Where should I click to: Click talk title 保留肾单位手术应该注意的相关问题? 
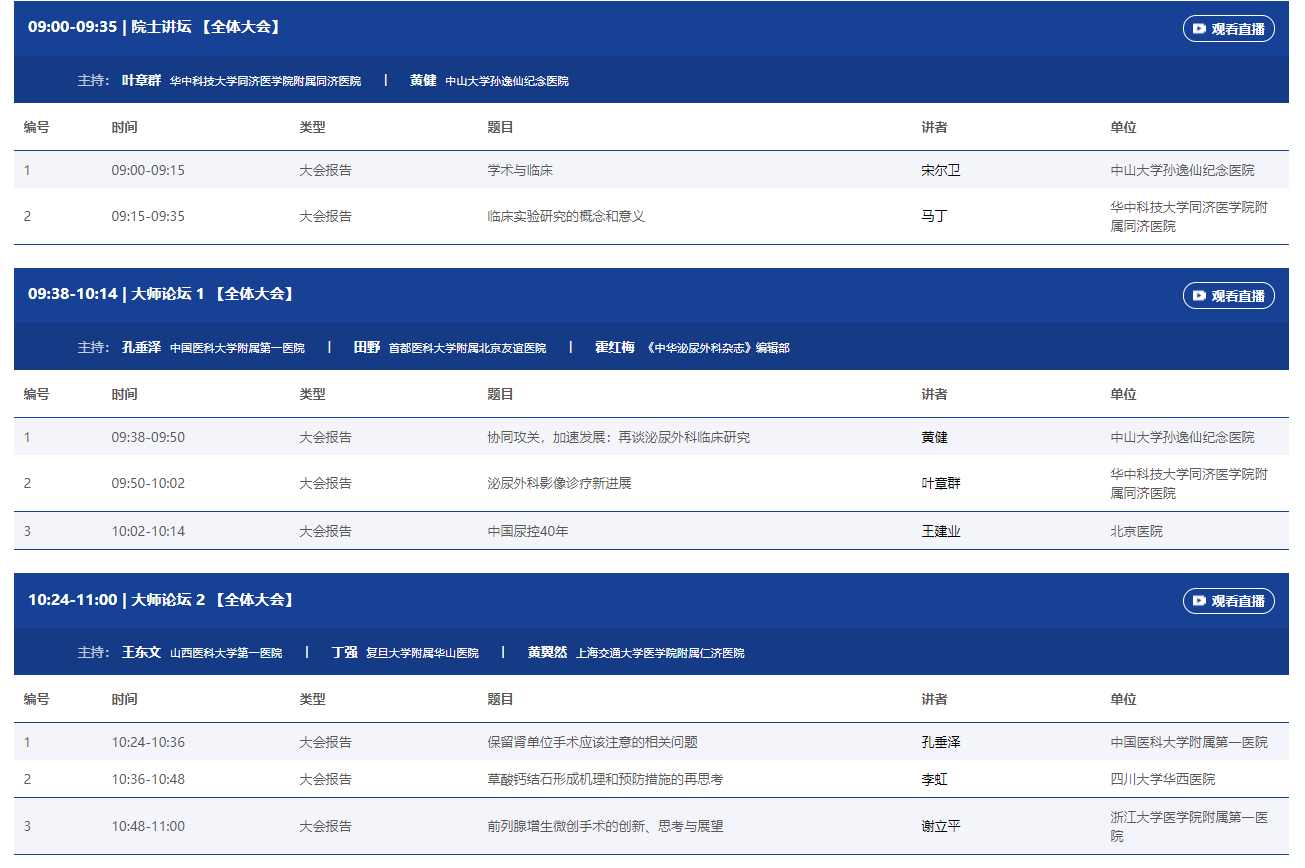(x=592, y=742)
